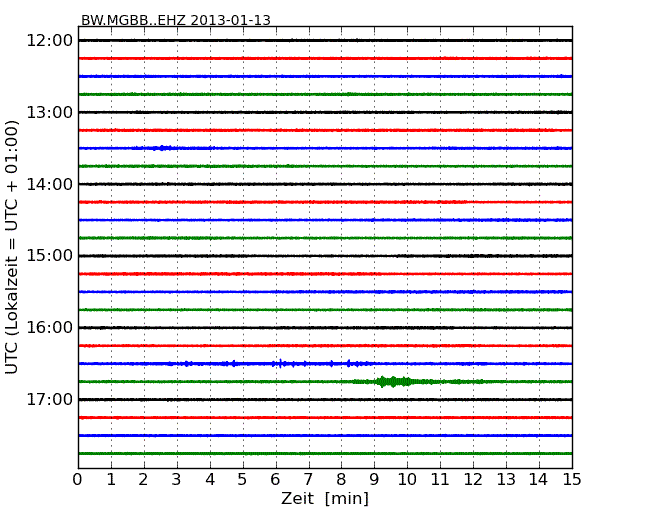Pick the 15:00 time label

pos(50,256)
